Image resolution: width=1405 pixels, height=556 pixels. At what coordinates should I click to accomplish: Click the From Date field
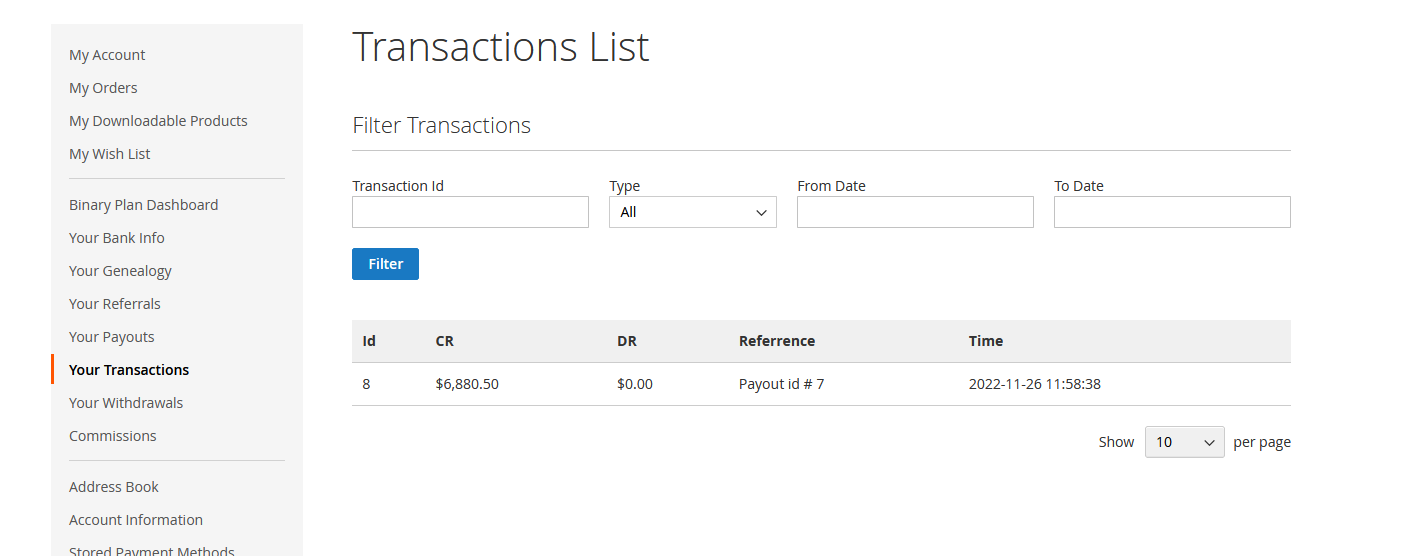[x=914, y=212]
